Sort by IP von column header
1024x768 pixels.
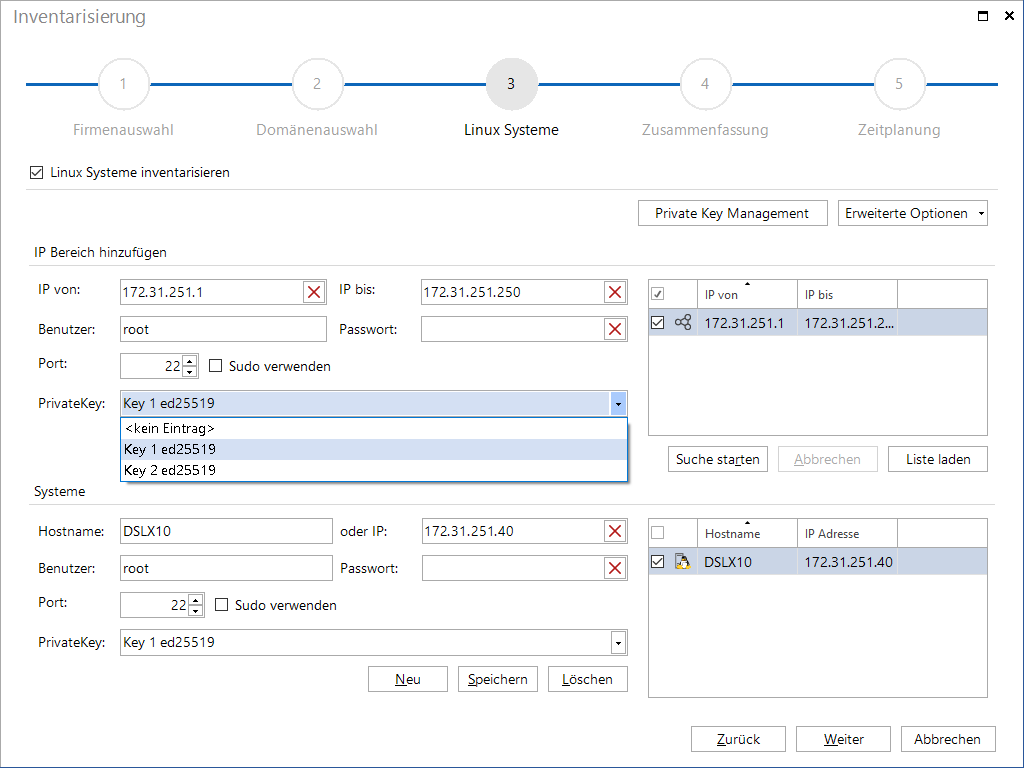pyautogui.click(x=747, y=295)
